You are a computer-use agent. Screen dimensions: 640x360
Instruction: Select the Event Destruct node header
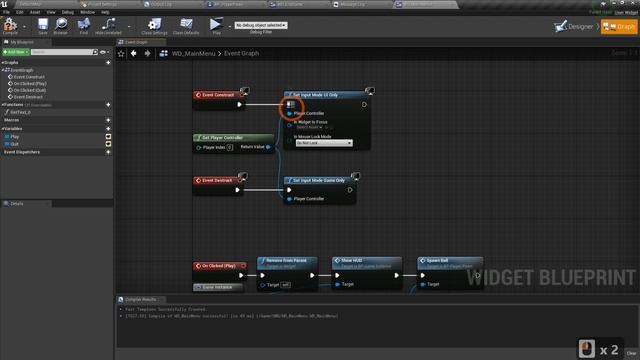pos(218,180)
